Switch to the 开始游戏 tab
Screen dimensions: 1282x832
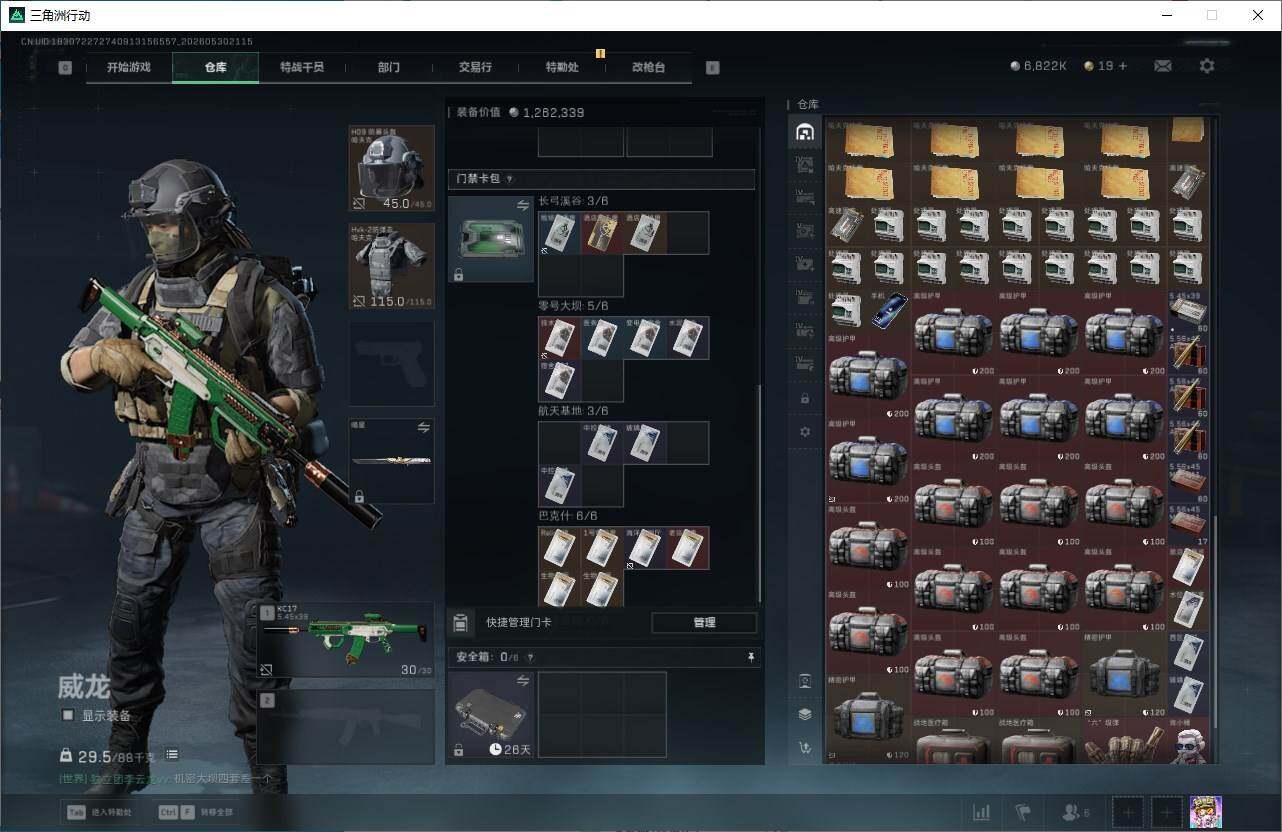[129, 67]
